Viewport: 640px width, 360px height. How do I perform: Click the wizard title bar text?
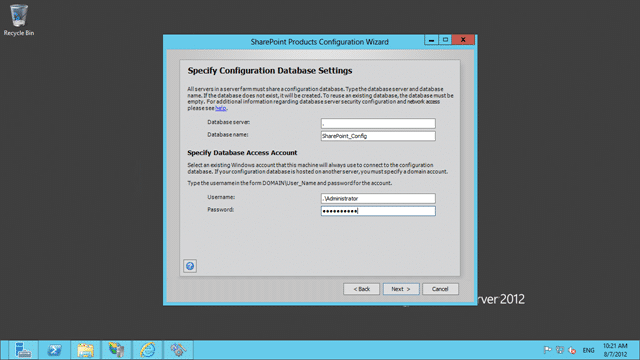click(319, 42)
